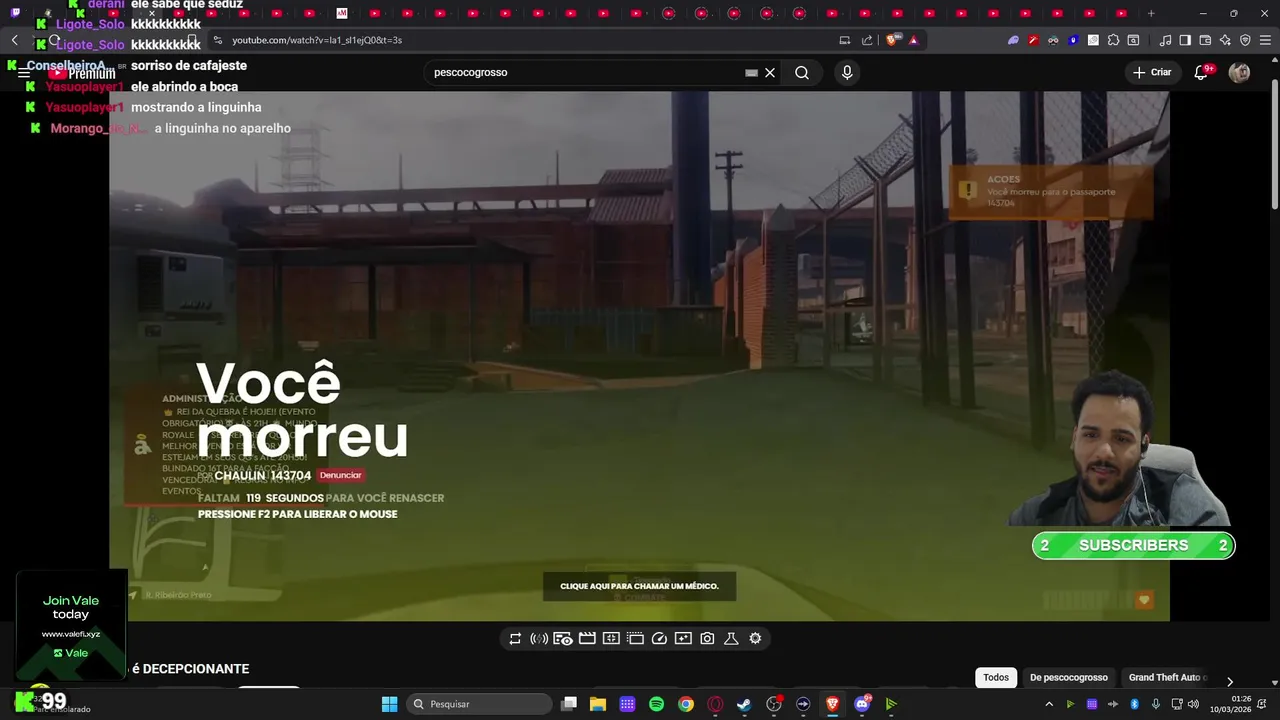Open File Explorer from the taskbar
This screenshot has height=720, width=1280.
click(x=598, y=704)
